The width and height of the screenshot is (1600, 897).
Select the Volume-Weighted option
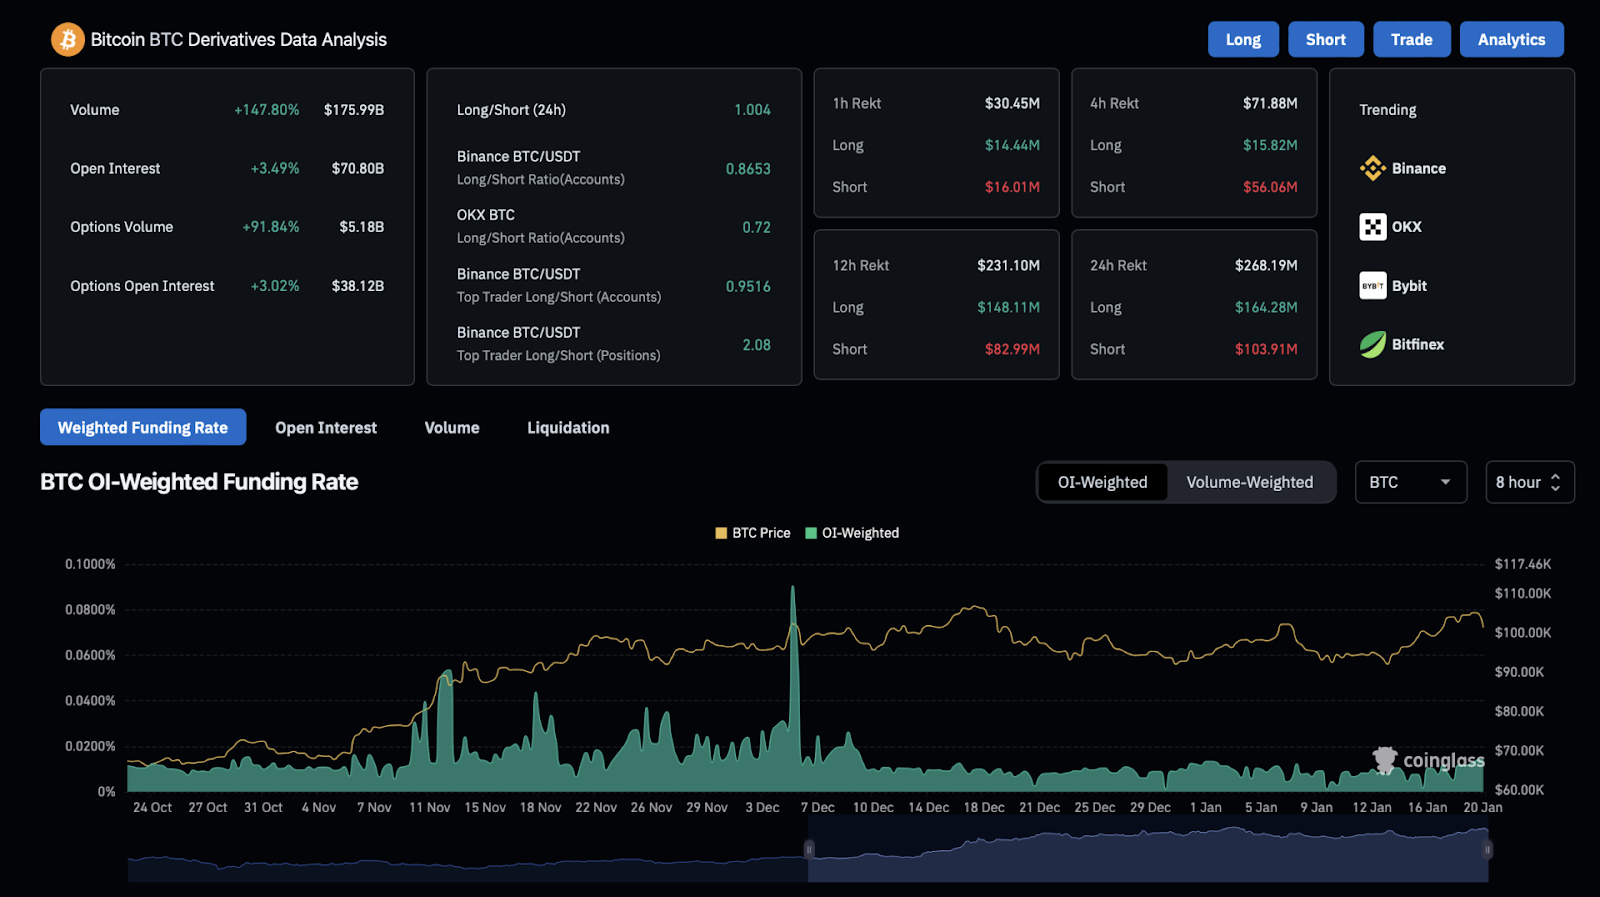click(1250, 482)
